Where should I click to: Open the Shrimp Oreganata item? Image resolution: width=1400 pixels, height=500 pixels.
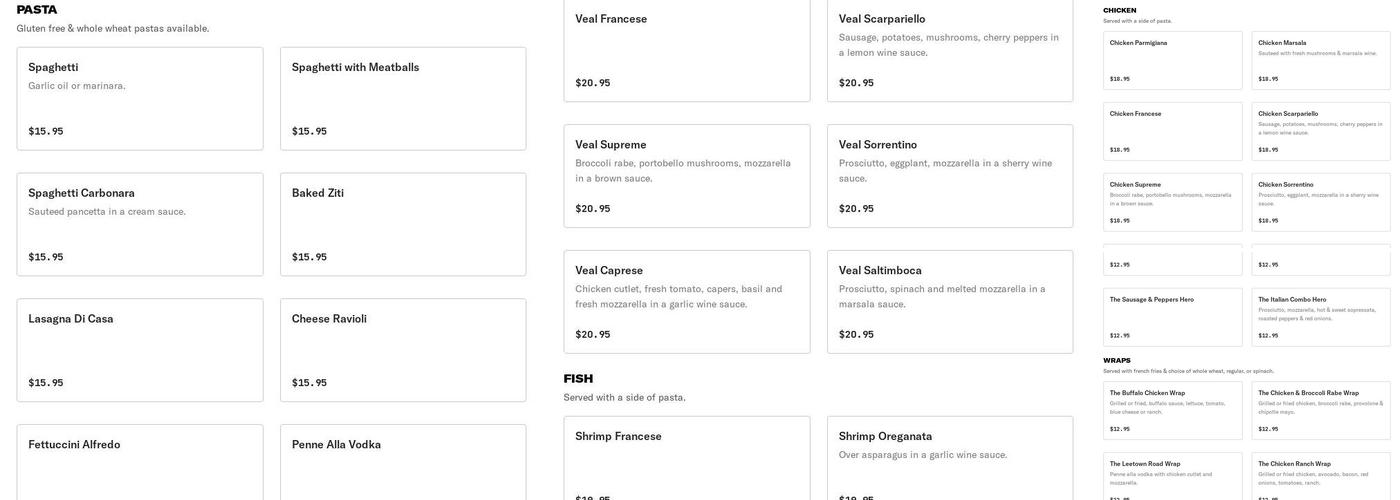point(950,458)
